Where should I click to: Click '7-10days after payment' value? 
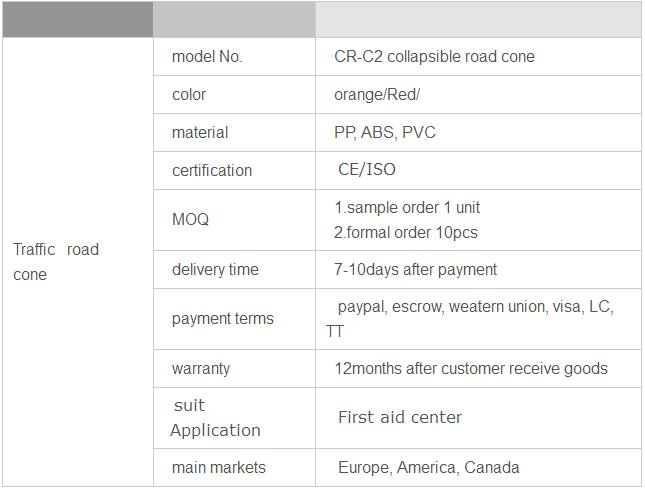pos(415,269)
